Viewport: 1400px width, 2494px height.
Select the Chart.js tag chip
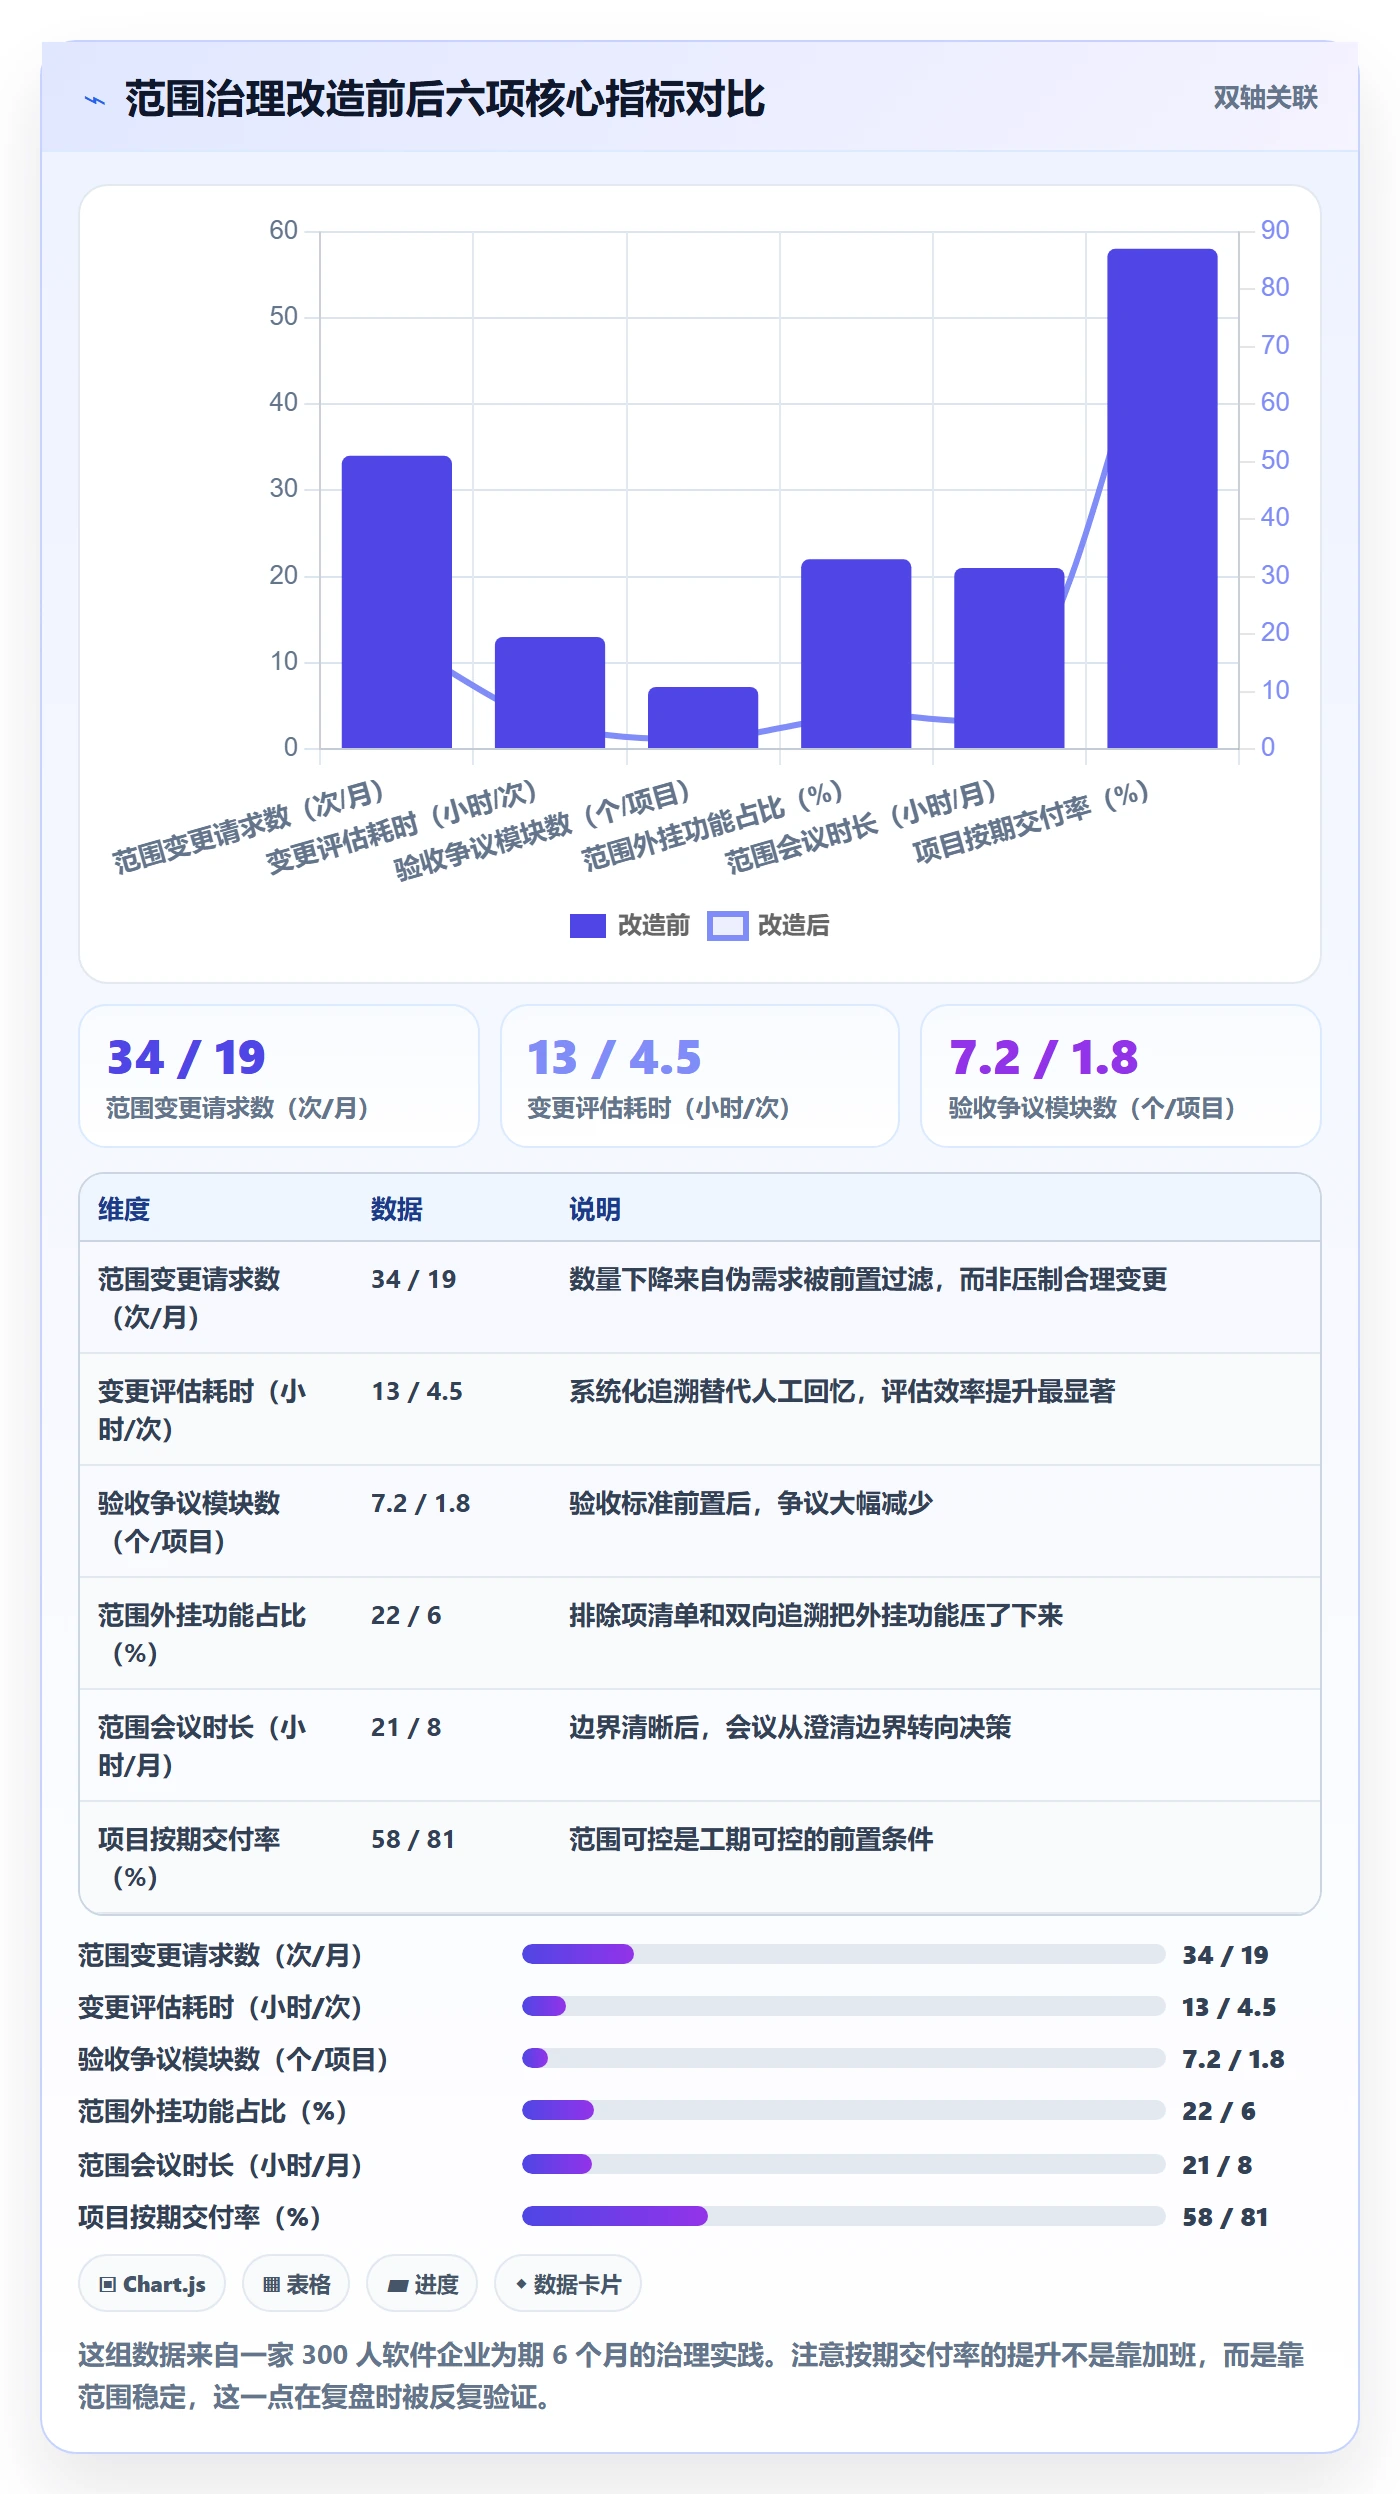(x=152, y=2284)
